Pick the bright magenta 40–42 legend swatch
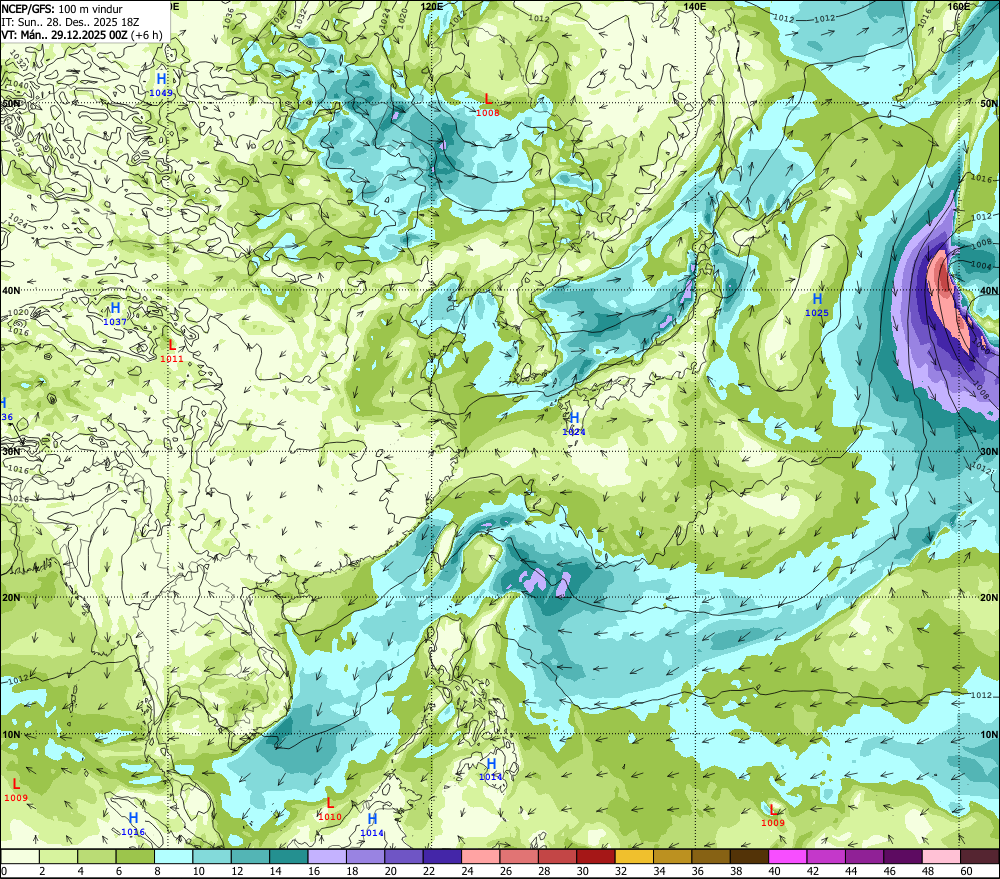This screenshot has width=1000, height=879. [788, 856]
